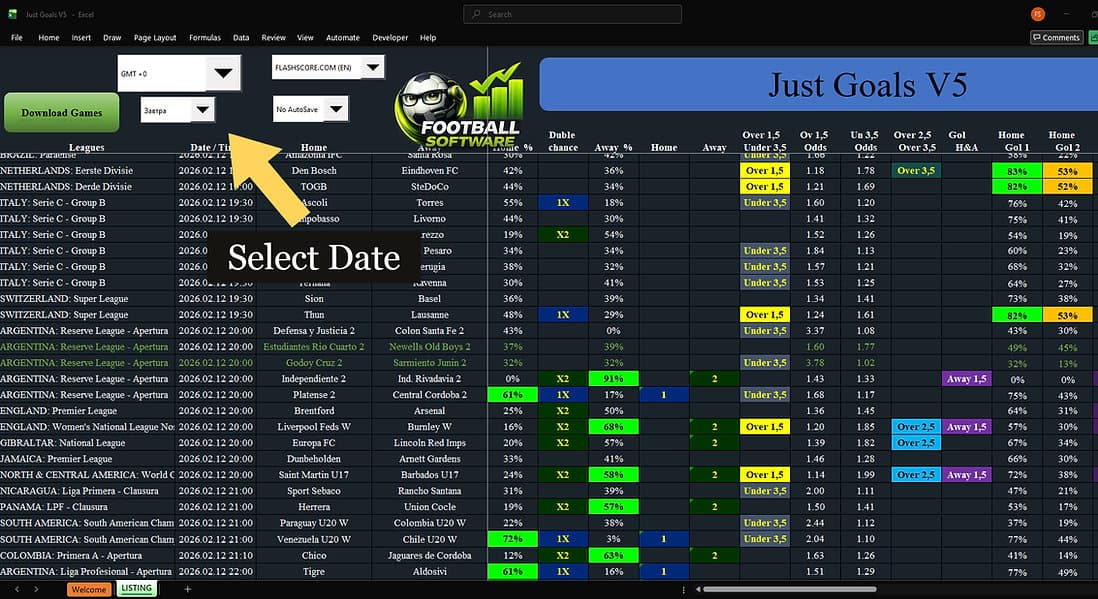
Task: Click the Download Games button
Action: tap(62, 112)
